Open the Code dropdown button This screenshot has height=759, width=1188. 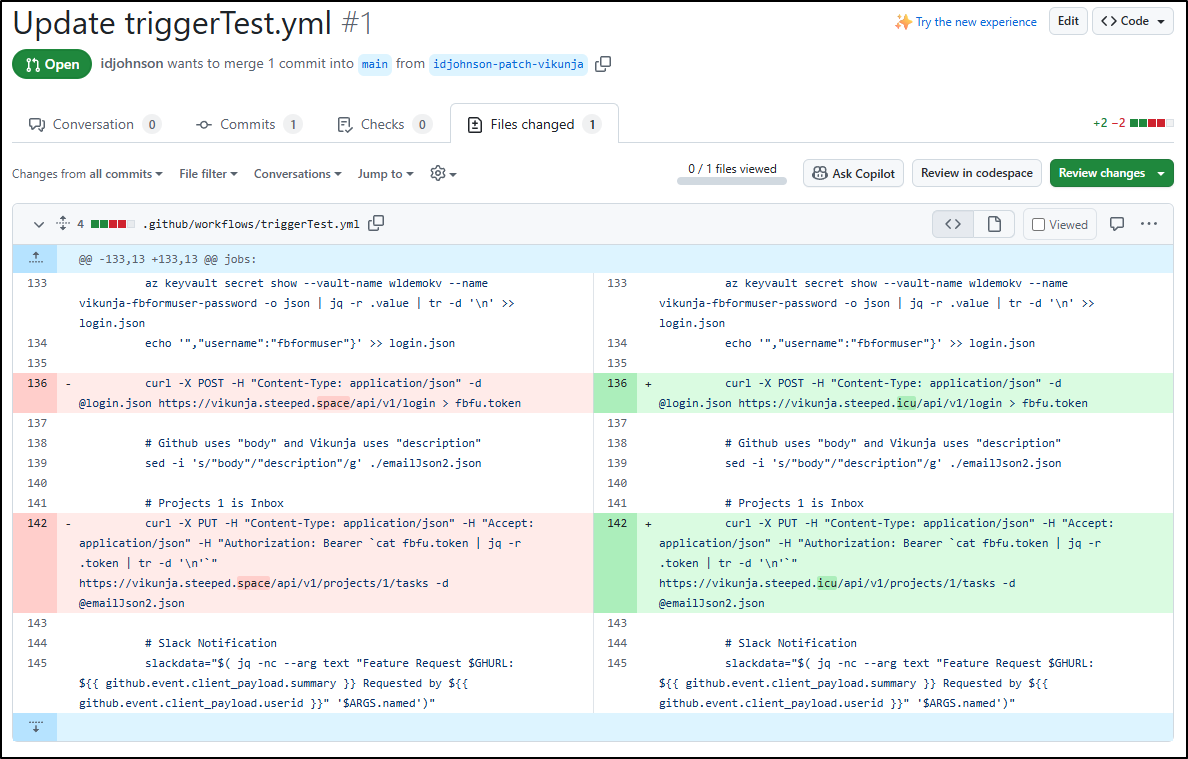coord(1133,21)
